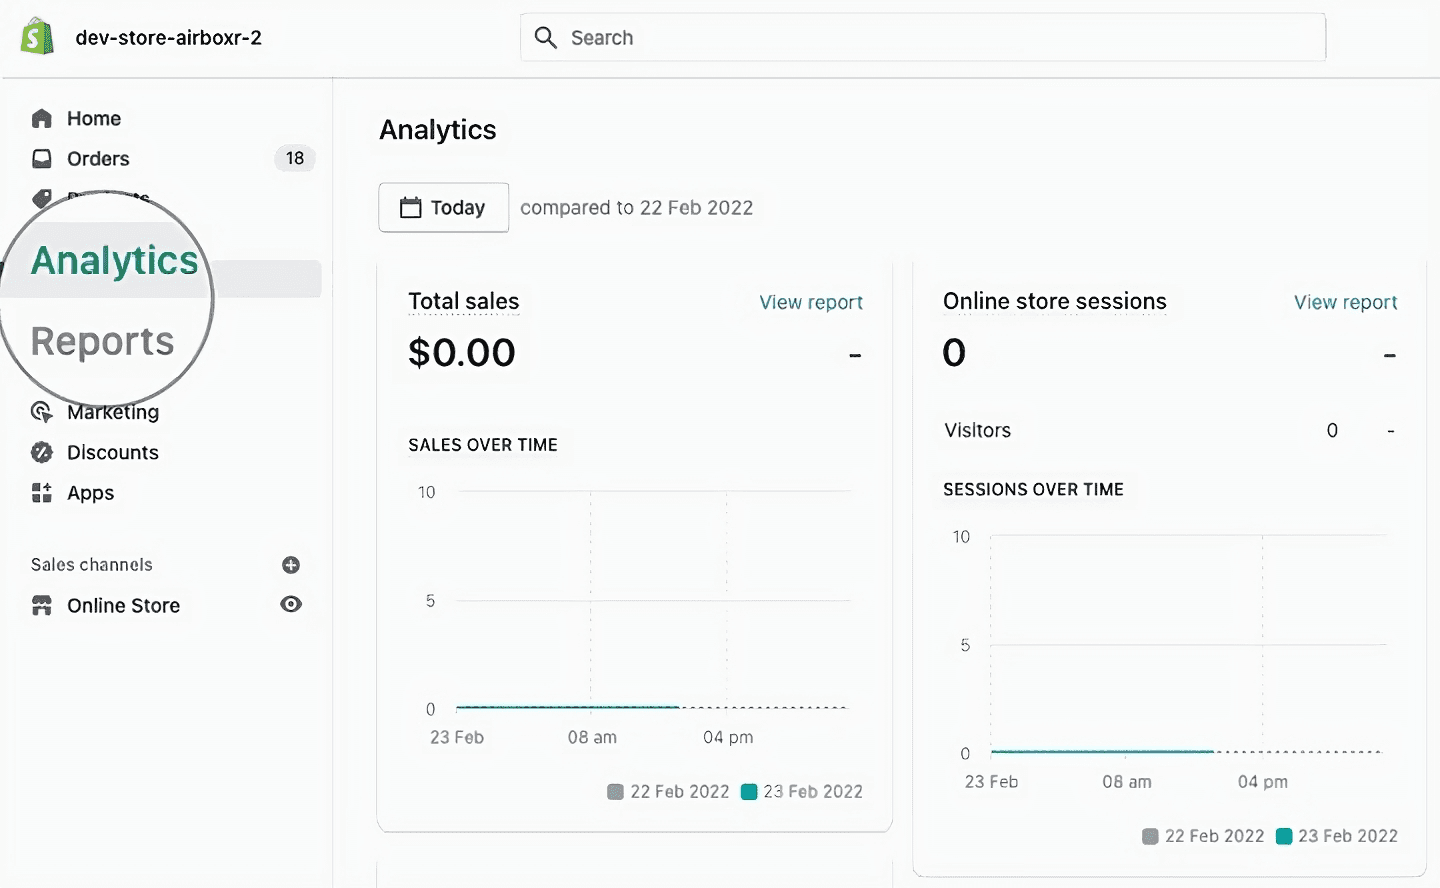This screenshot has height=888, width=1440.
Task: Focus the Search input field
Action: [923, 38]
